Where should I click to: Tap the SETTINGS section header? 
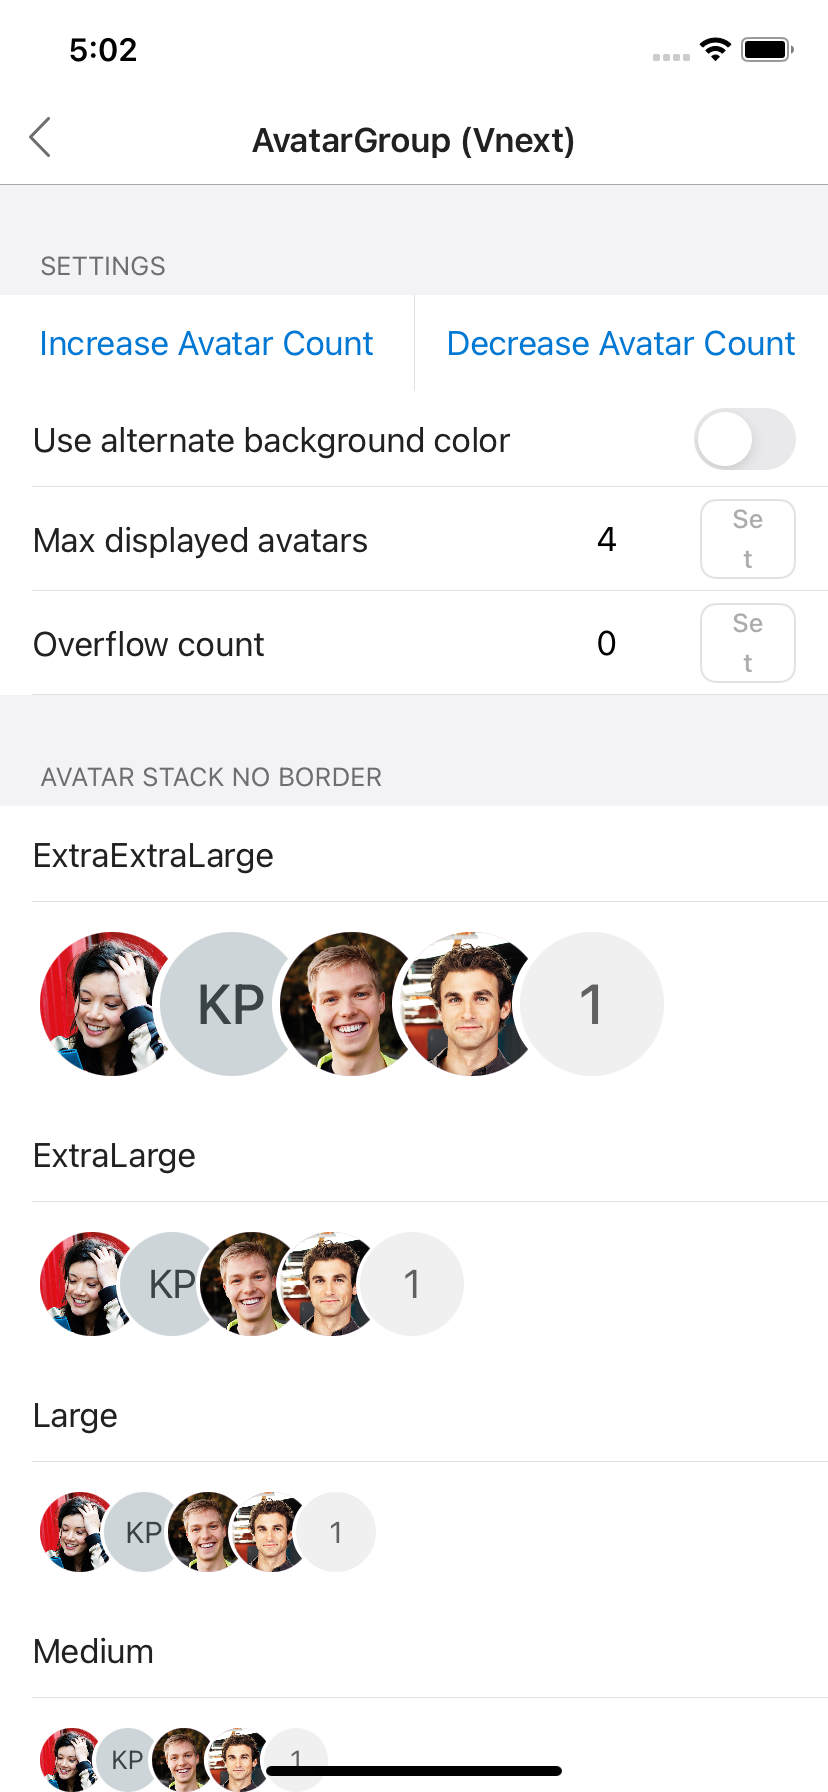pos(103,266)
